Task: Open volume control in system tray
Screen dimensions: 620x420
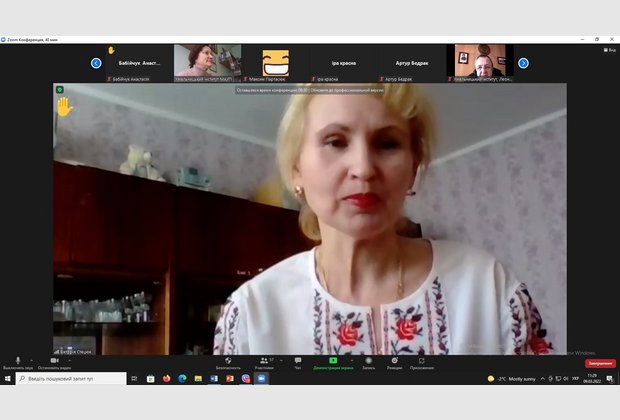Action: 566,379
